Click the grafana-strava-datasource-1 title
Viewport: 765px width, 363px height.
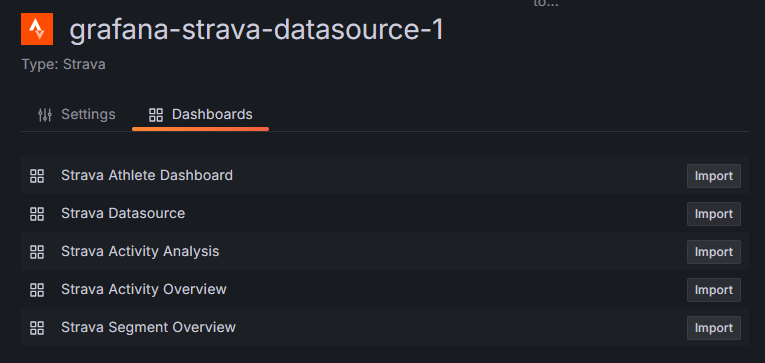point(257,30)
